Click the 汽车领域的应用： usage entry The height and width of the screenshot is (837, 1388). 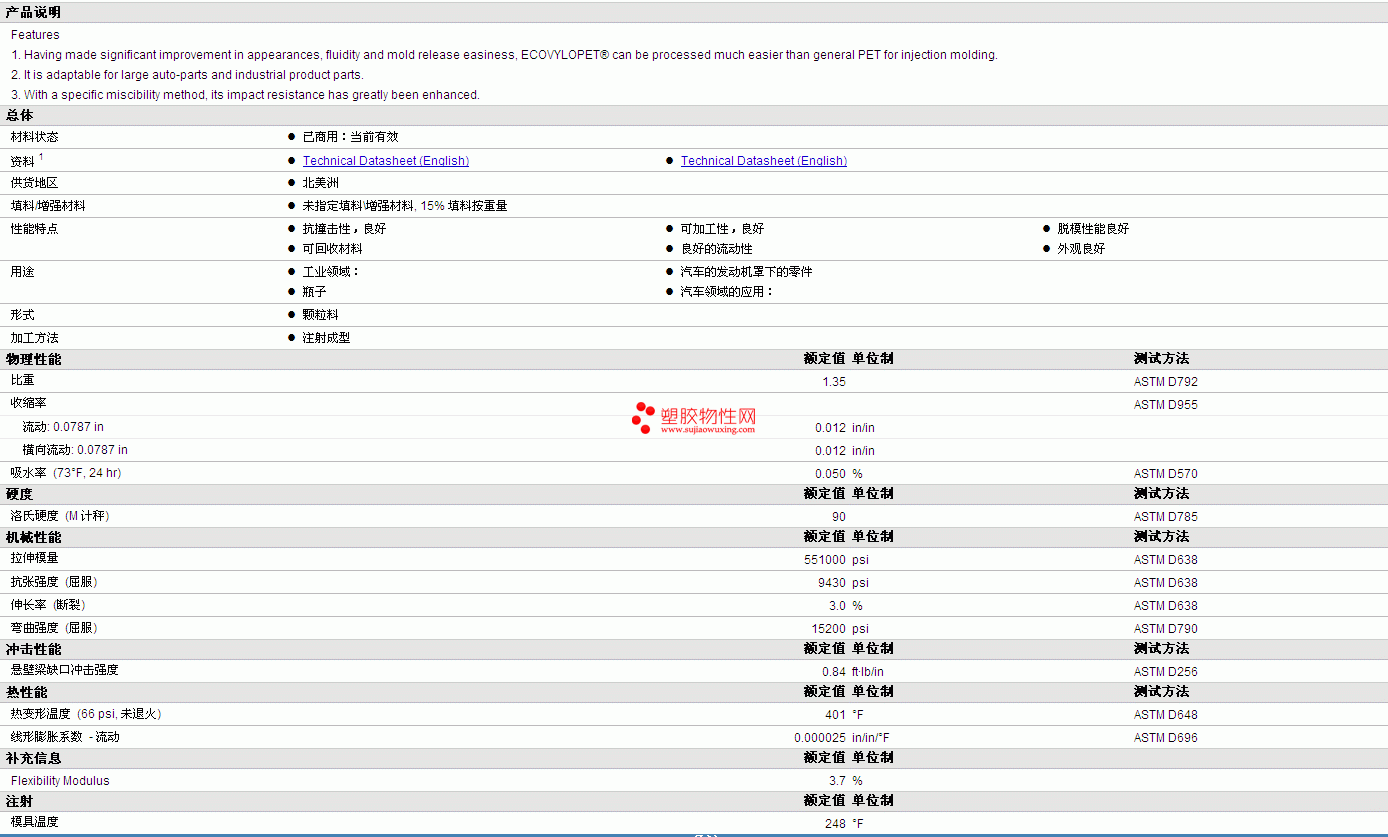(727, 292)
